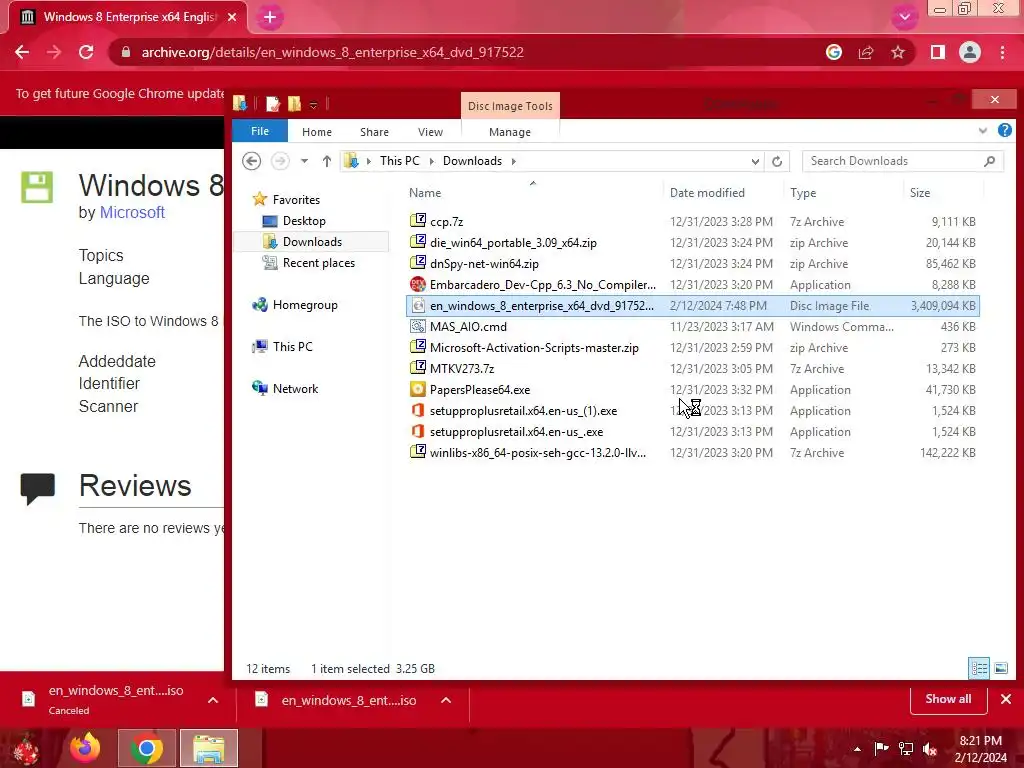1024x768 pixels.
Task: Click Explorer forward navigation arrow
Action: [x=280, y=161]
